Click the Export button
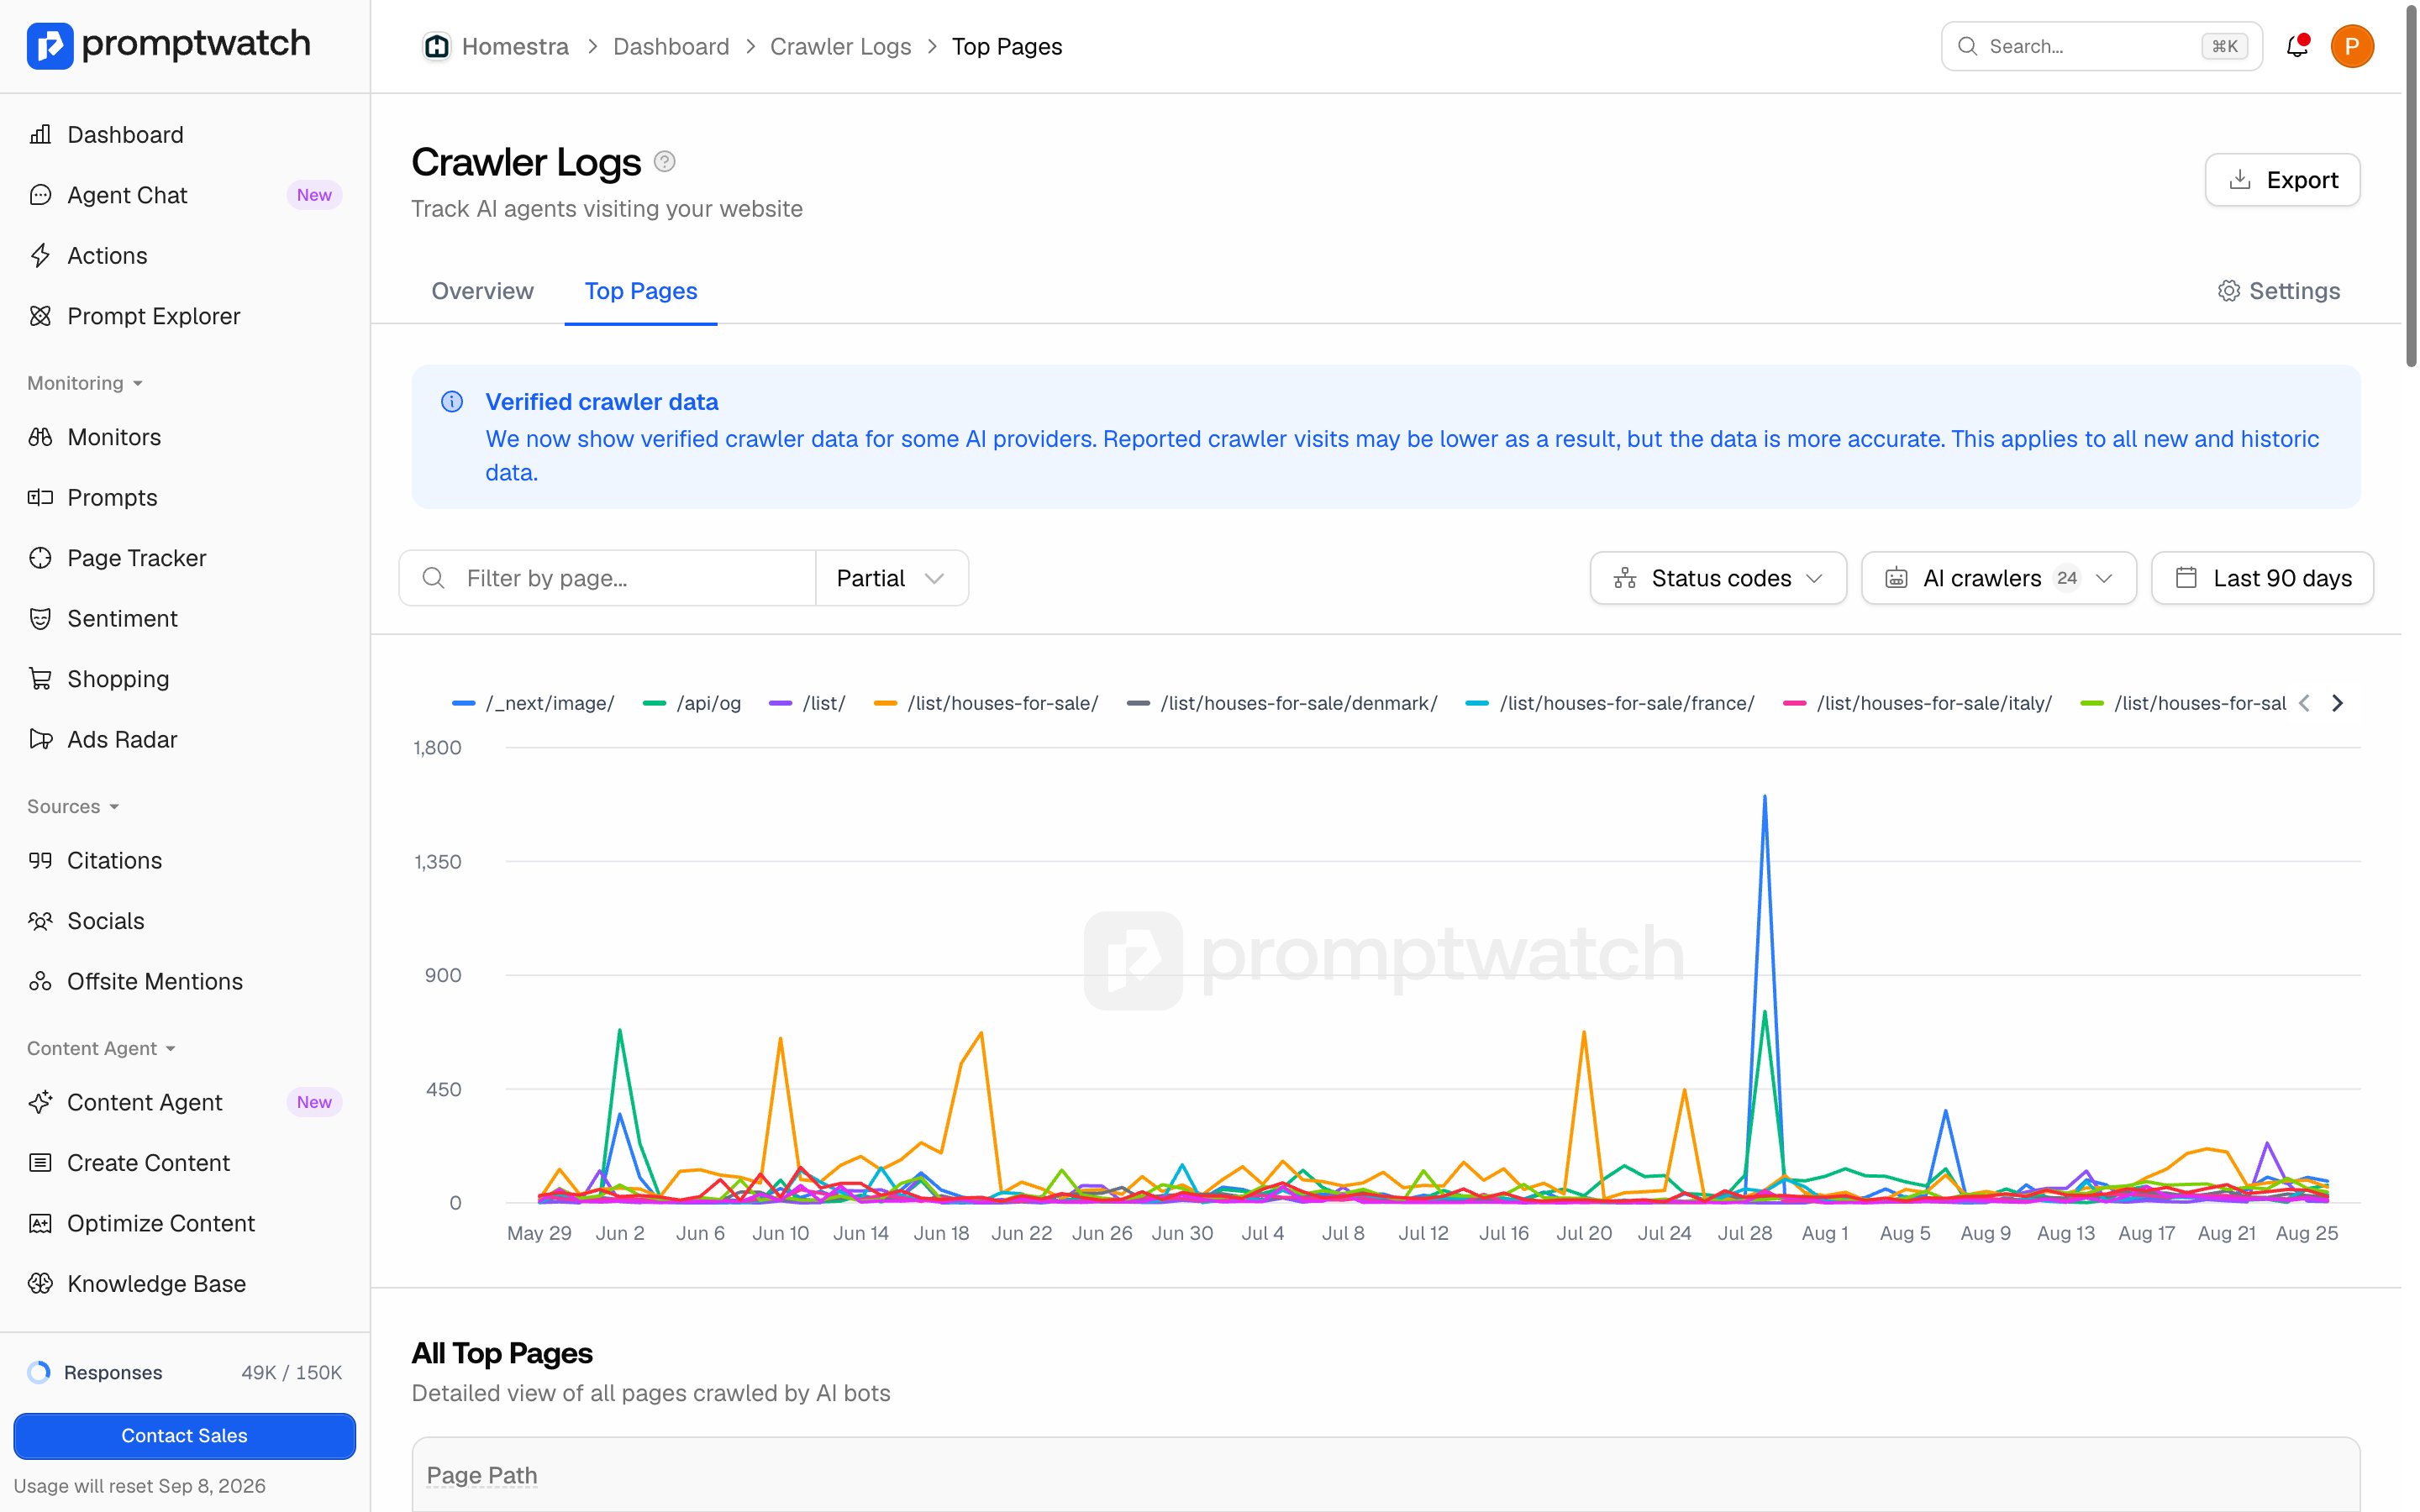The image size is (2420, 1512). [2282, 180]
